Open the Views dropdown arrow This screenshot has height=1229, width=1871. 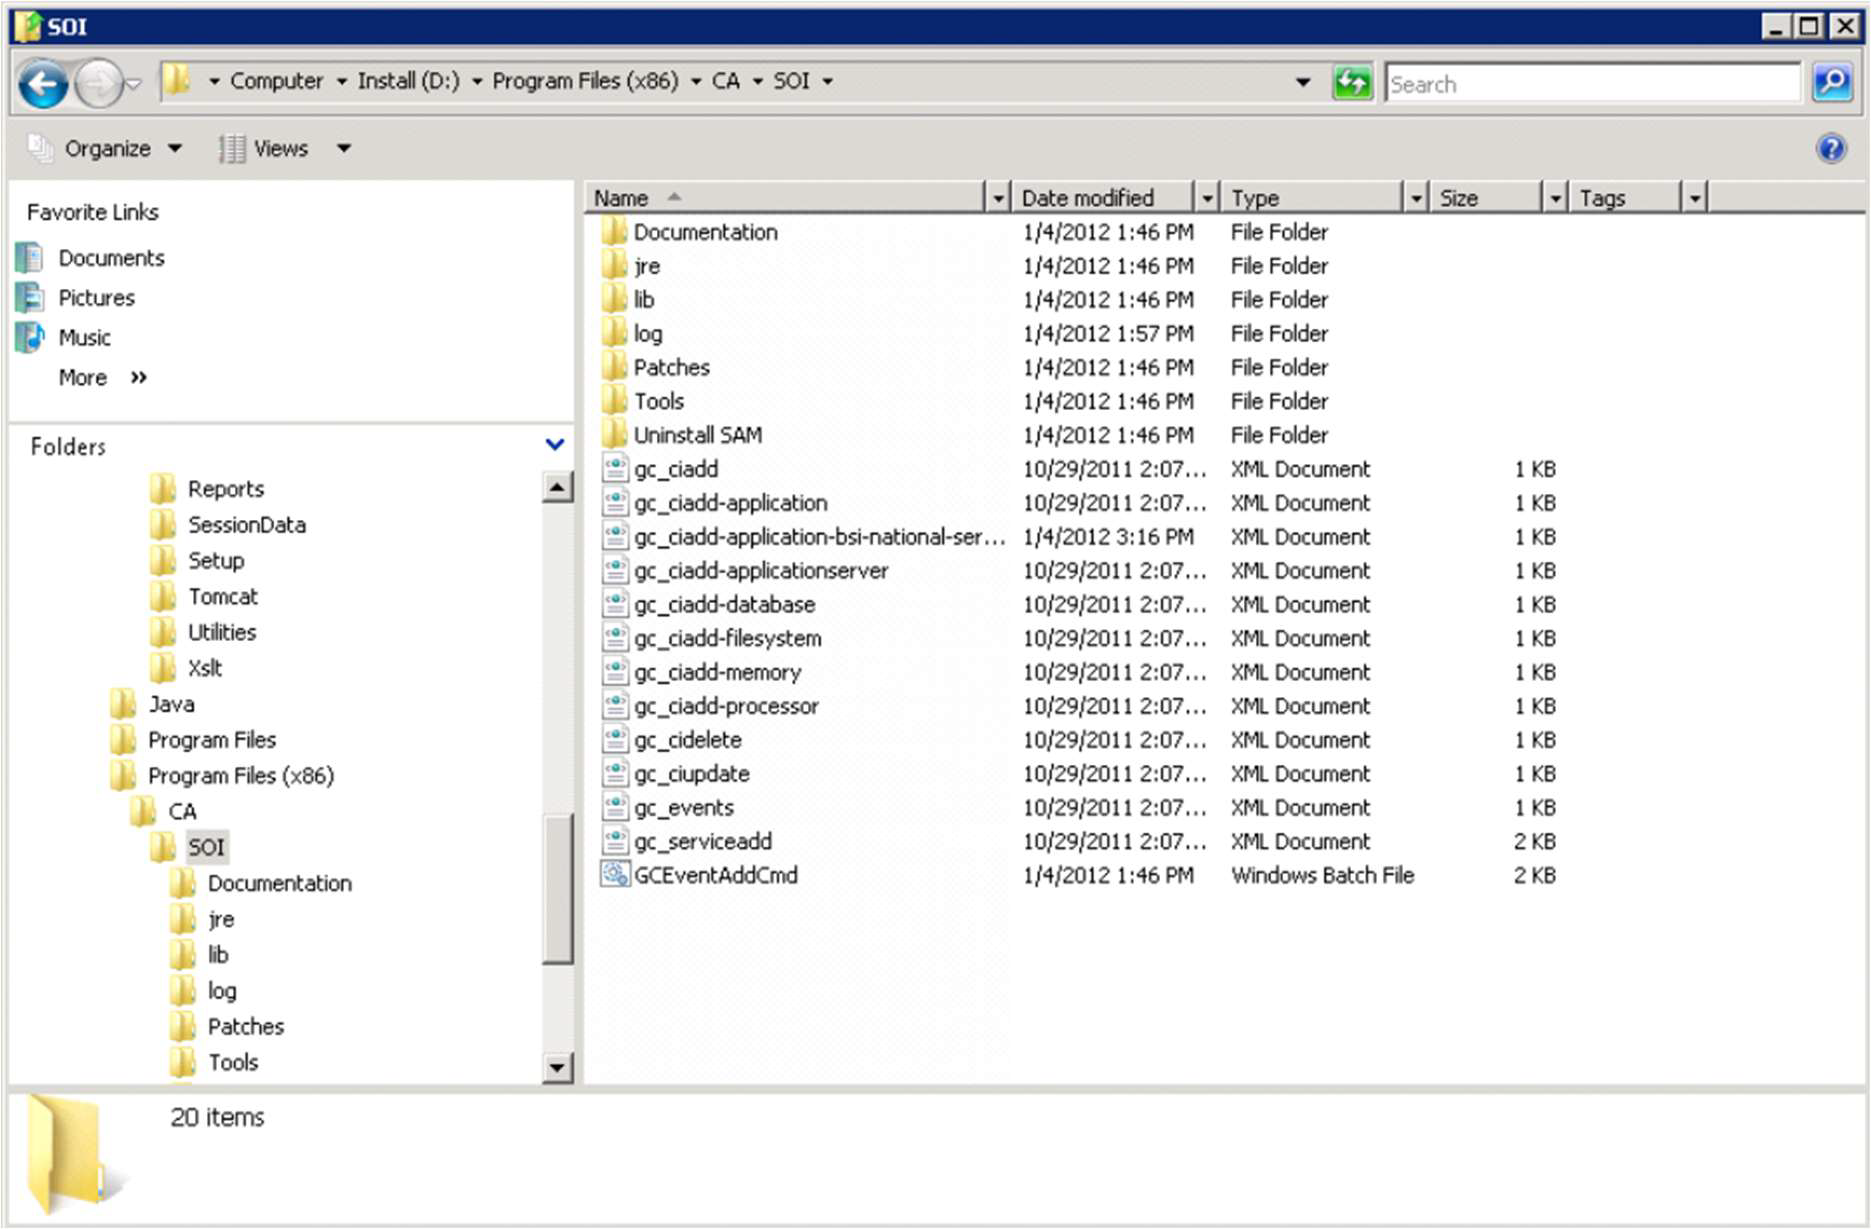pos(344,149)
